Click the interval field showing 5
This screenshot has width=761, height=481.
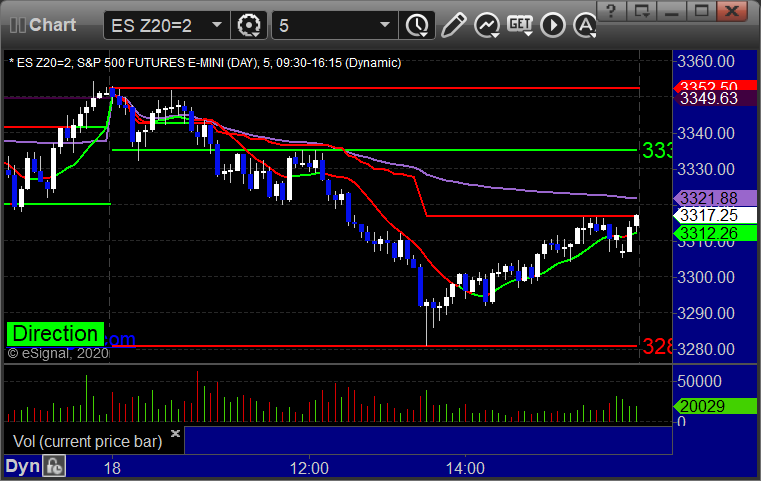point(335,25)
